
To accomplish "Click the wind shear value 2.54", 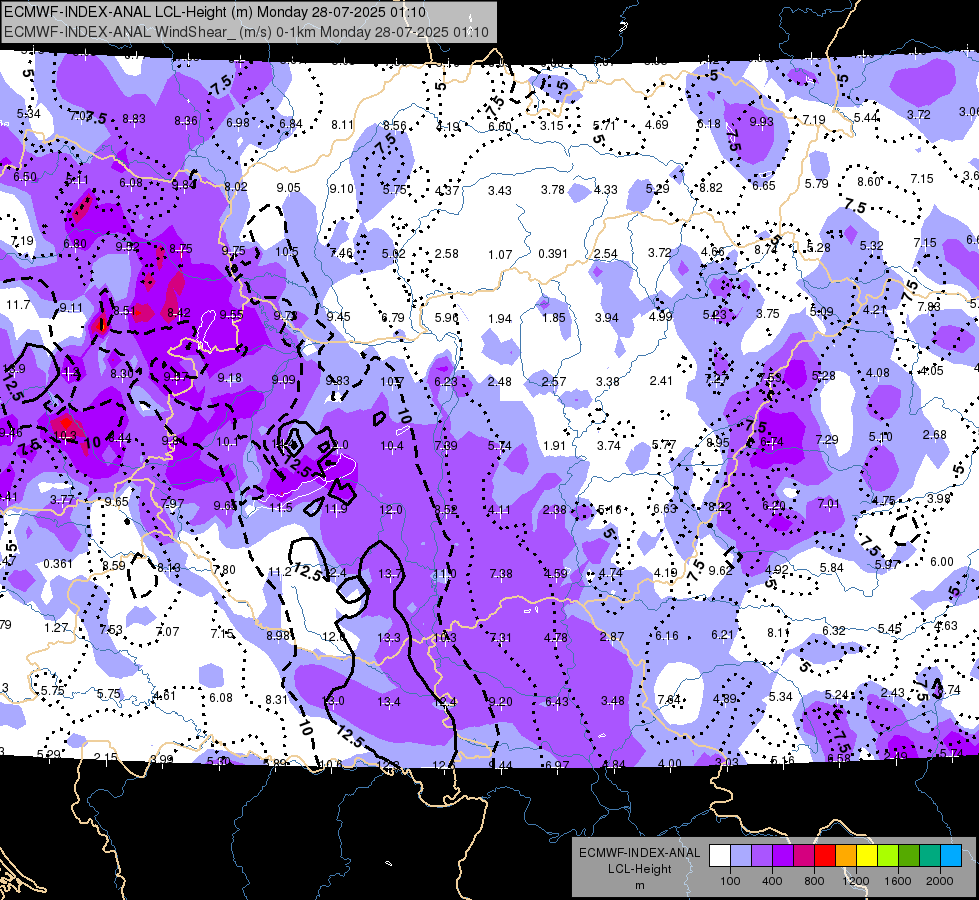I will coord(606,254).
